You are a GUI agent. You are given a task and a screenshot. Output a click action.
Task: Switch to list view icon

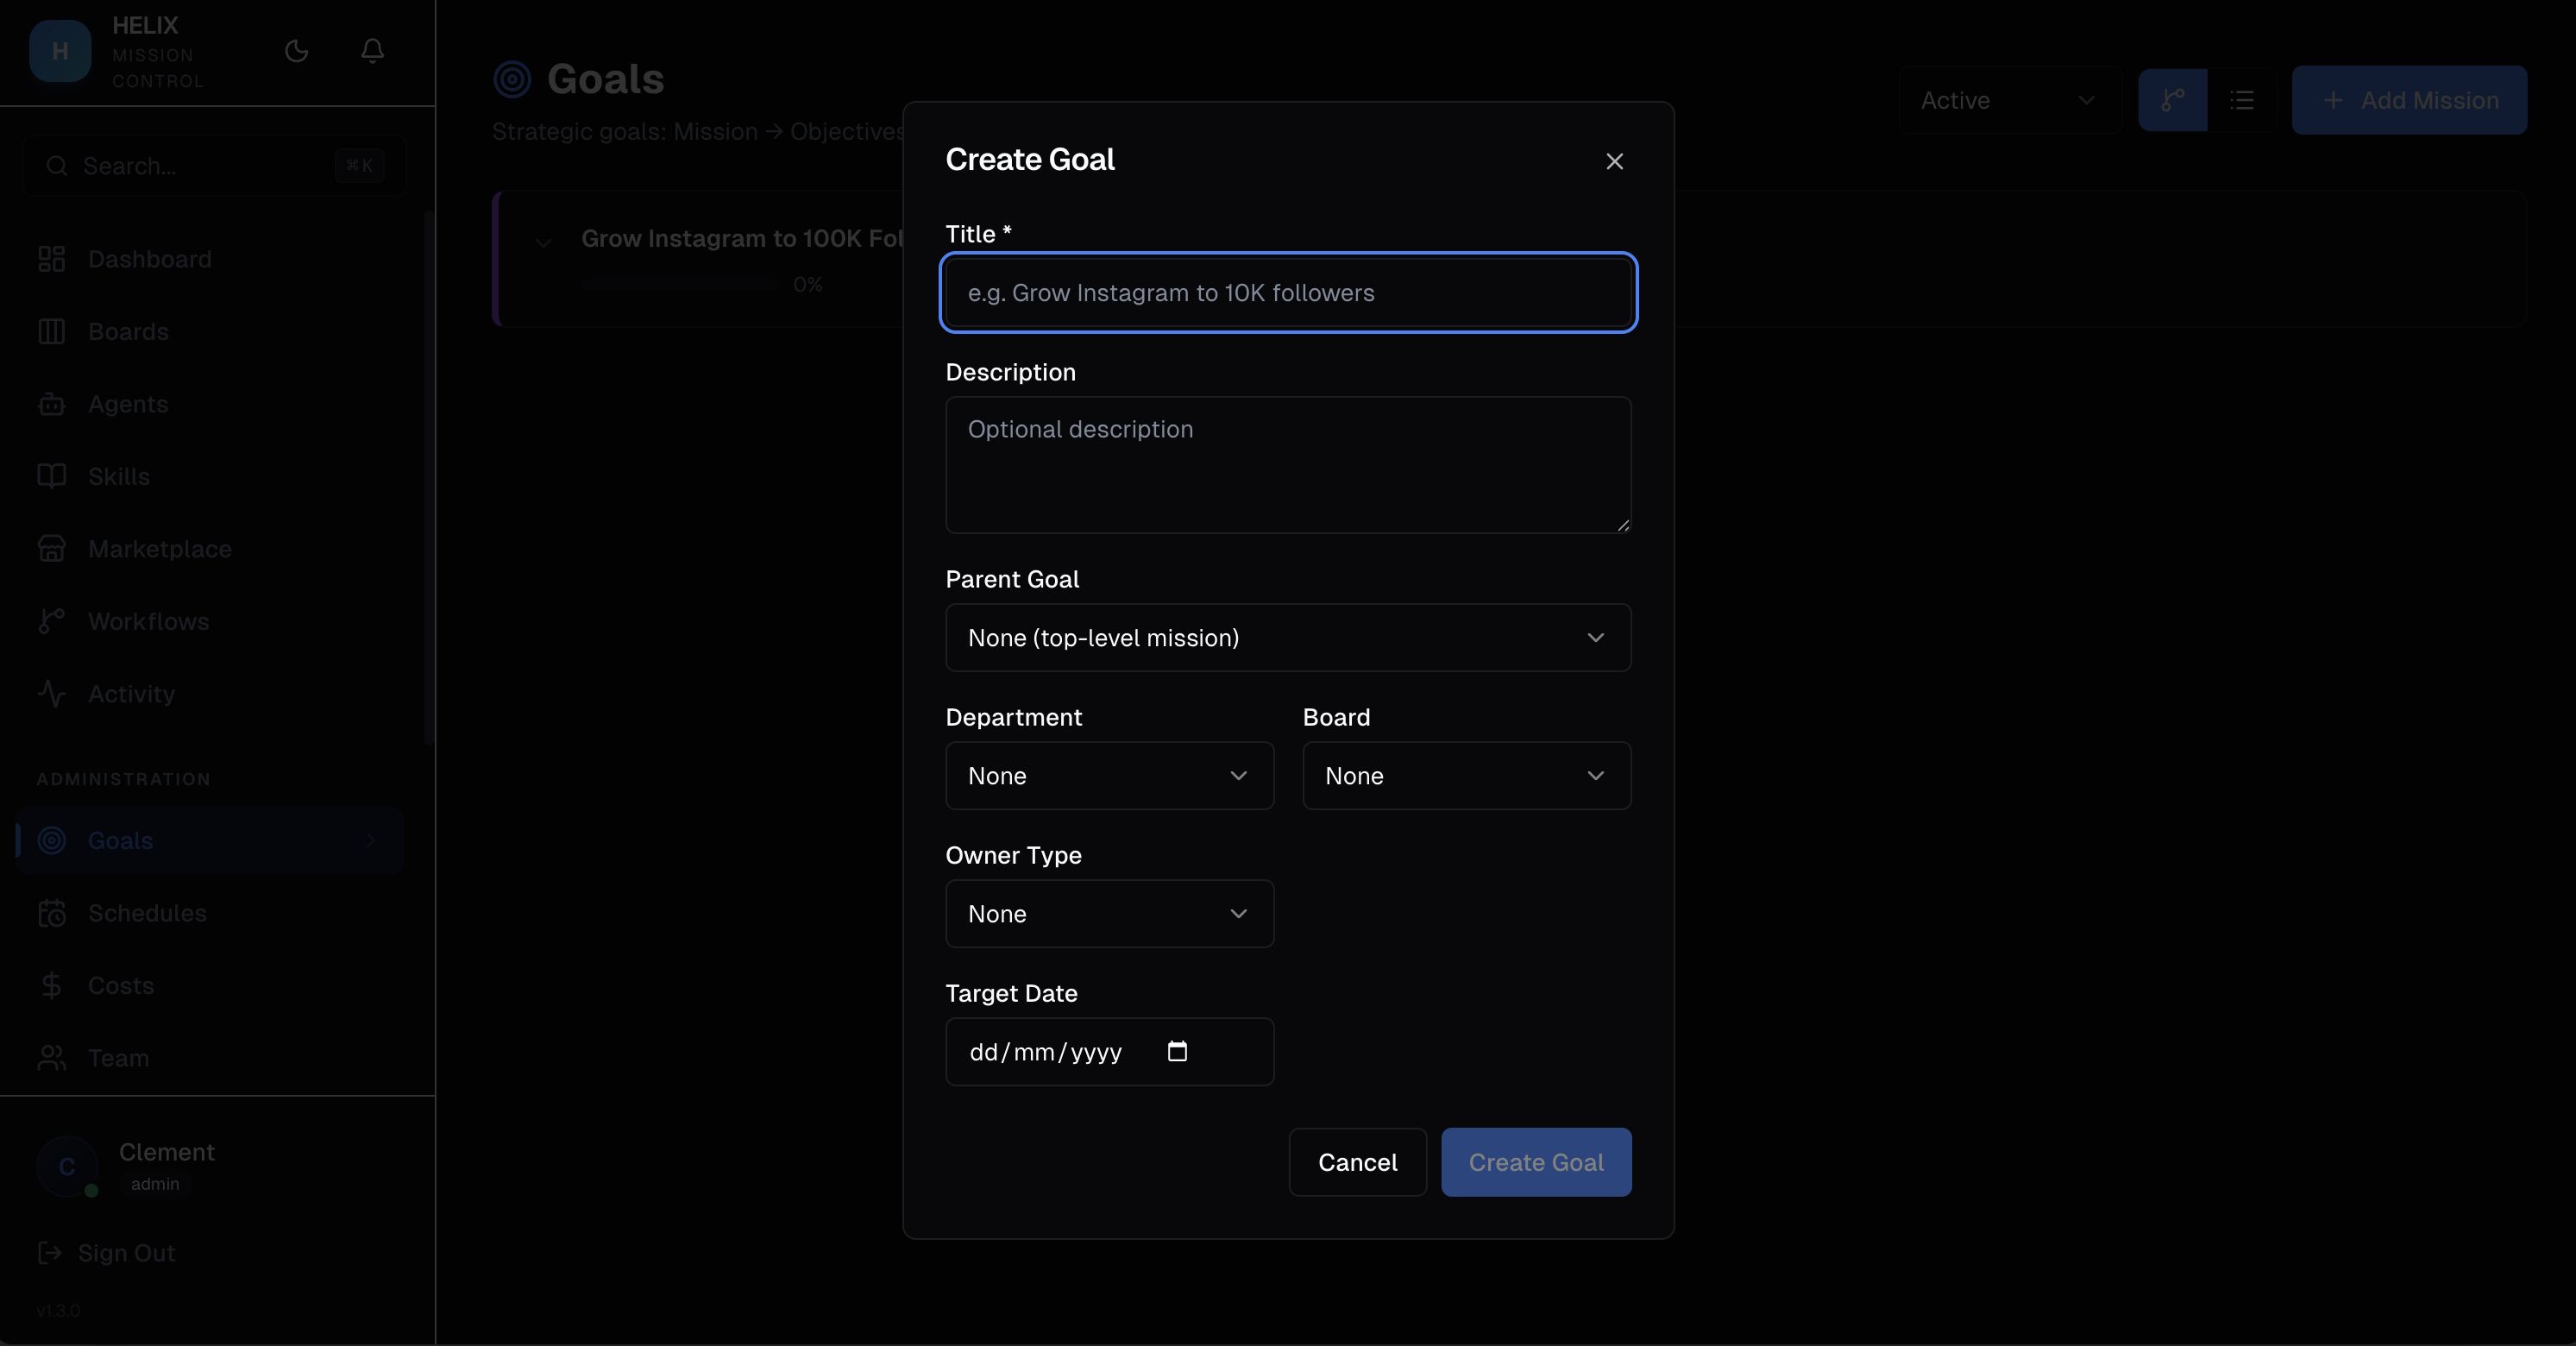click(2242, 100)
